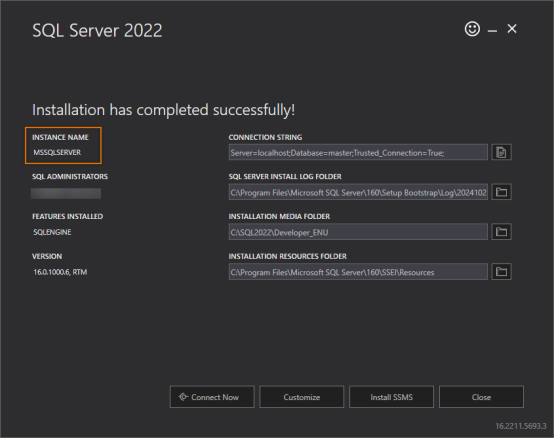Open the installation resources folder icon
The width and height of the screenshot is (554, 438).
click(x=501, y=272)
